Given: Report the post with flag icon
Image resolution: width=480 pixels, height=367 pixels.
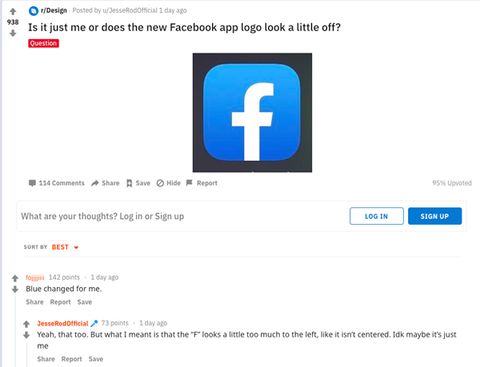Looking at the screenshot, I should click(x=202, y=183).
